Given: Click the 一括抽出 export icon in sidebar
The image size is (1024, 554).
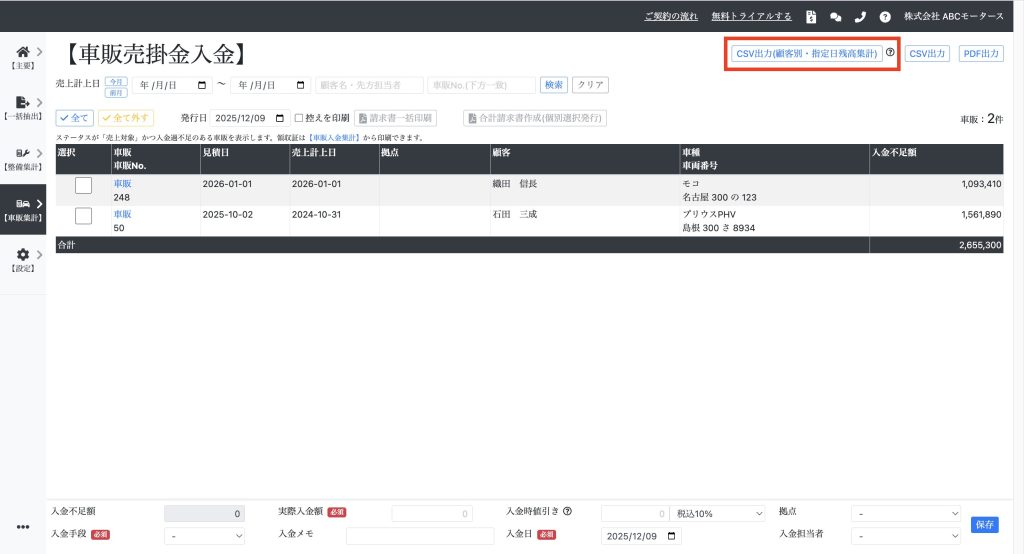Looking at the screenshot, I should point(22,102).
